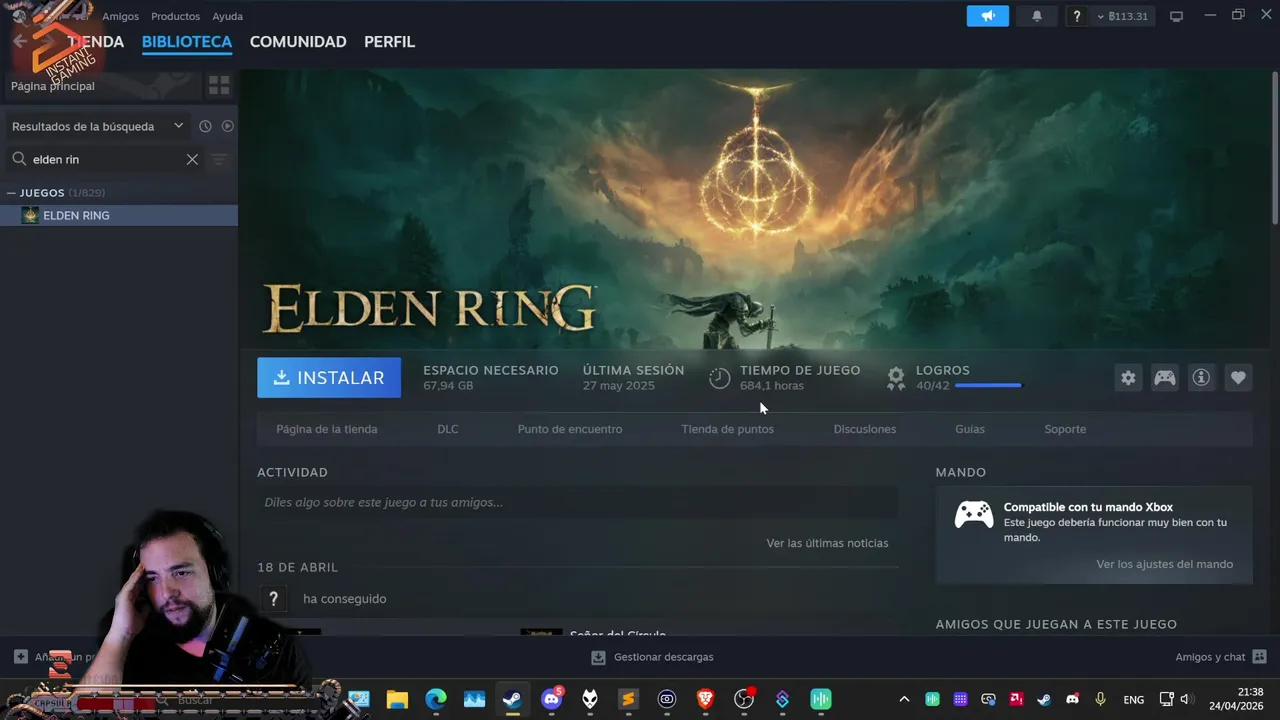This screenshot has height=720, width=1280.
Task: Open File Explorer from the taskbar
Action: (x=397, y=699)
